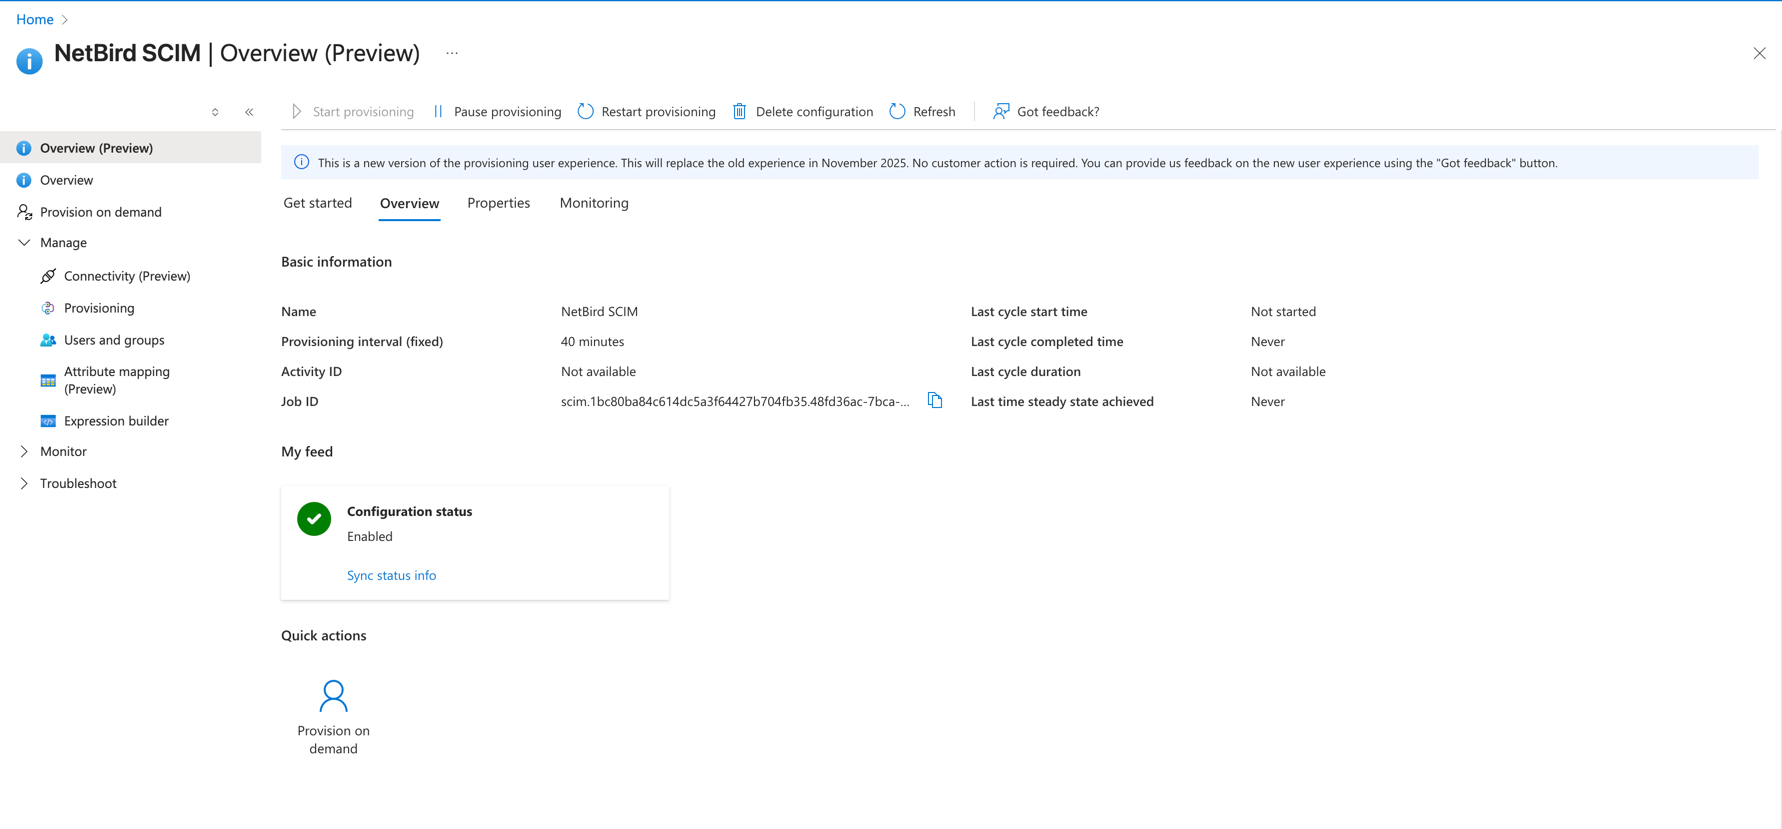Open the Expression builder page
The width and height of the screenshot is (1782, 829).
pos(116,421)
